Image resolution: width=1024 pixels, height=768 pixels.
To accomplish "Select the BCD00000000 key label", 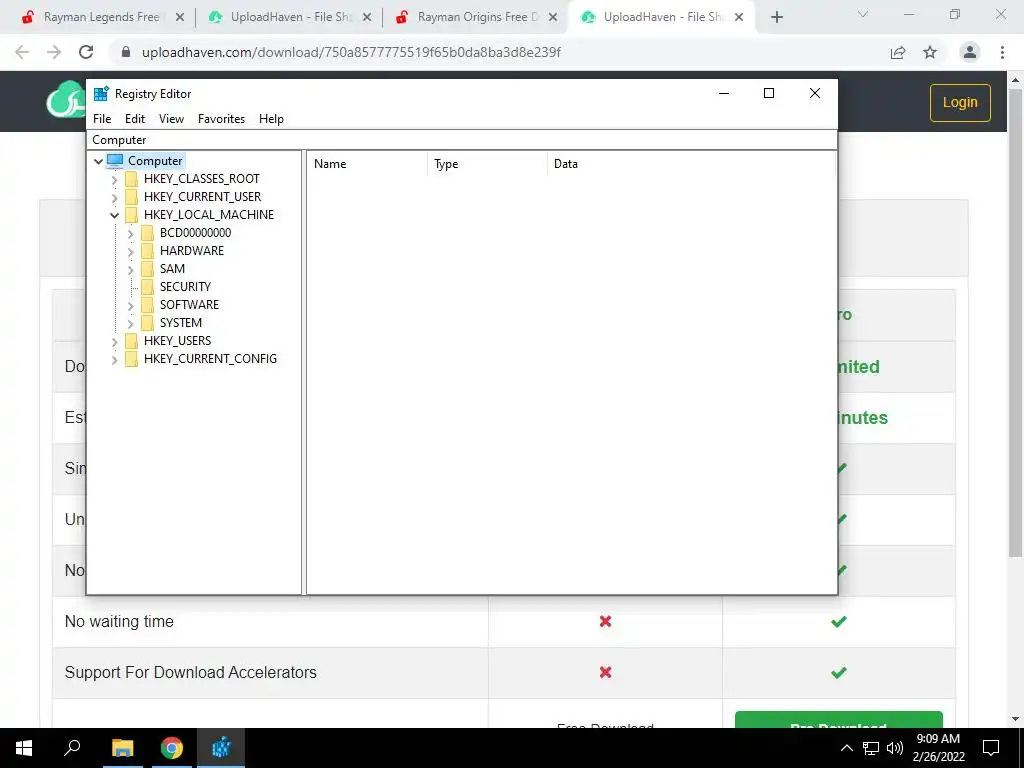I will pos(195,232).
